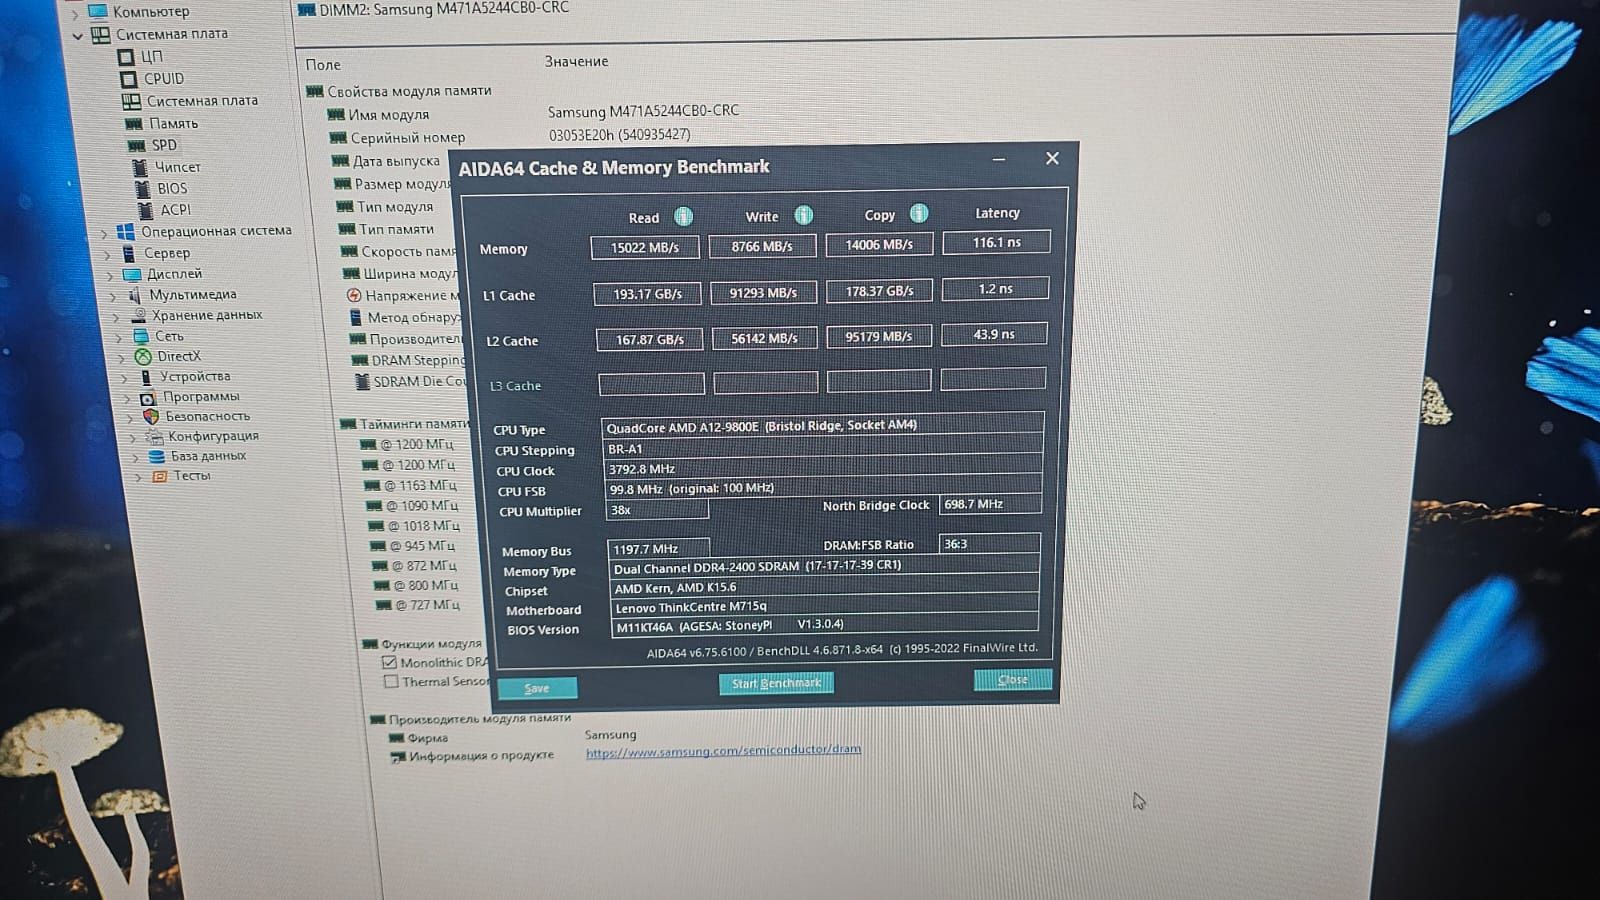The image size is (1600, 900).
Task: Click the Мультимедиа speaker icon
Action: tap(135, 295)
